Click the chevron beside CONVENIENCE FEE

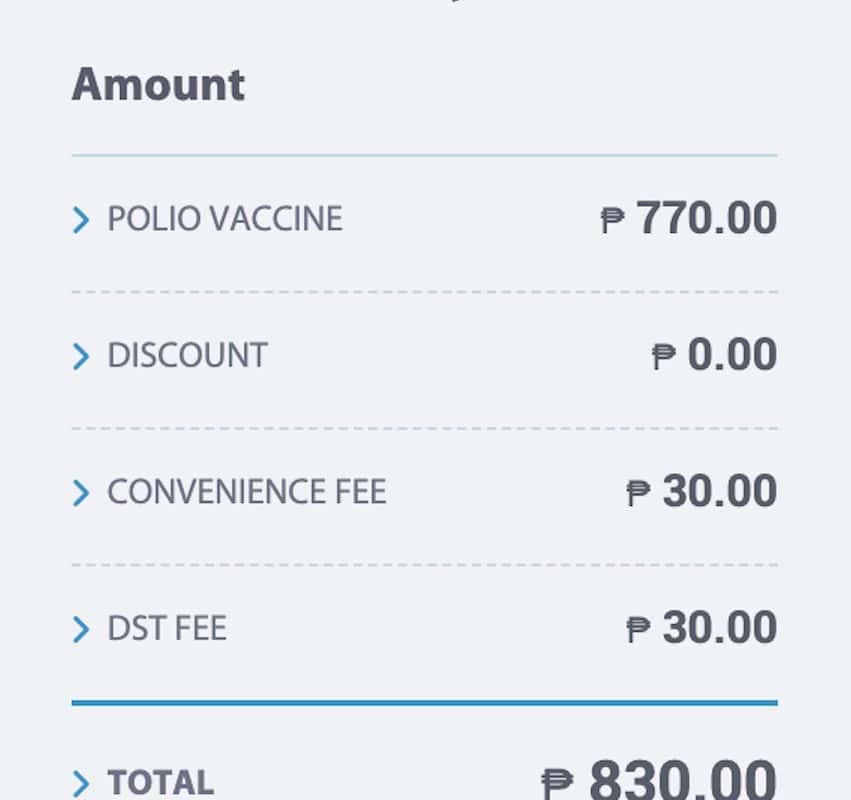click(81, 493)
